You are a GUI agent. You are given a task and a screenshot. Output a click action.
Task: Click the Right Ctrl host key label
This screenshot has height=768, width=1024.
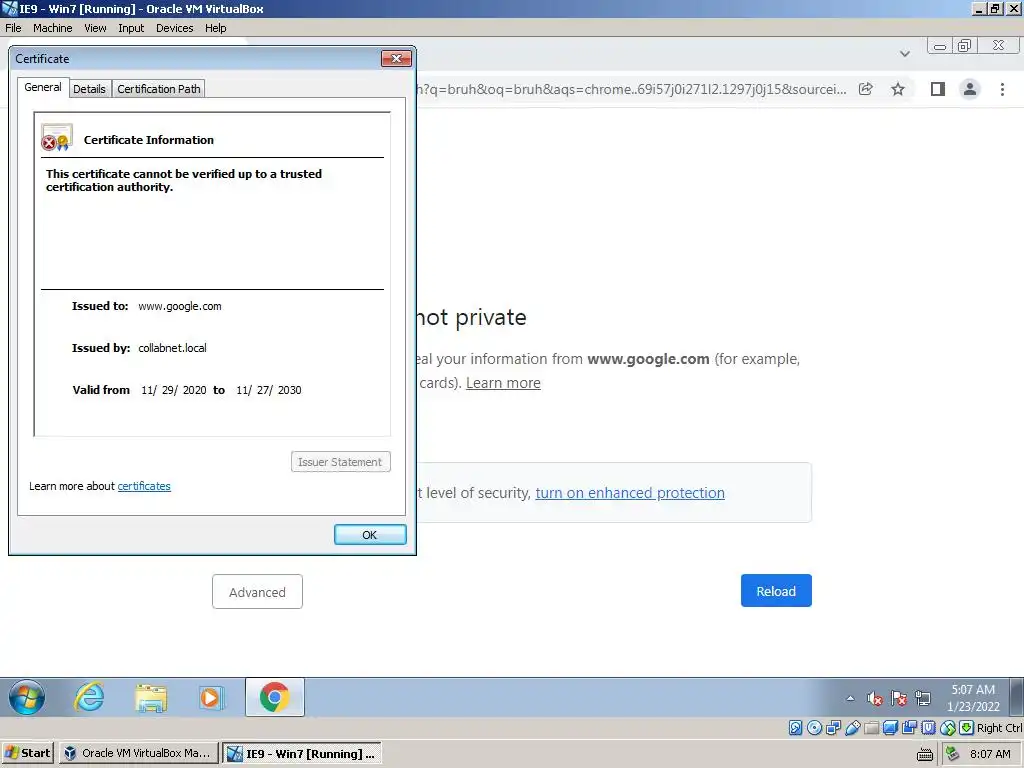coord(999,728)
